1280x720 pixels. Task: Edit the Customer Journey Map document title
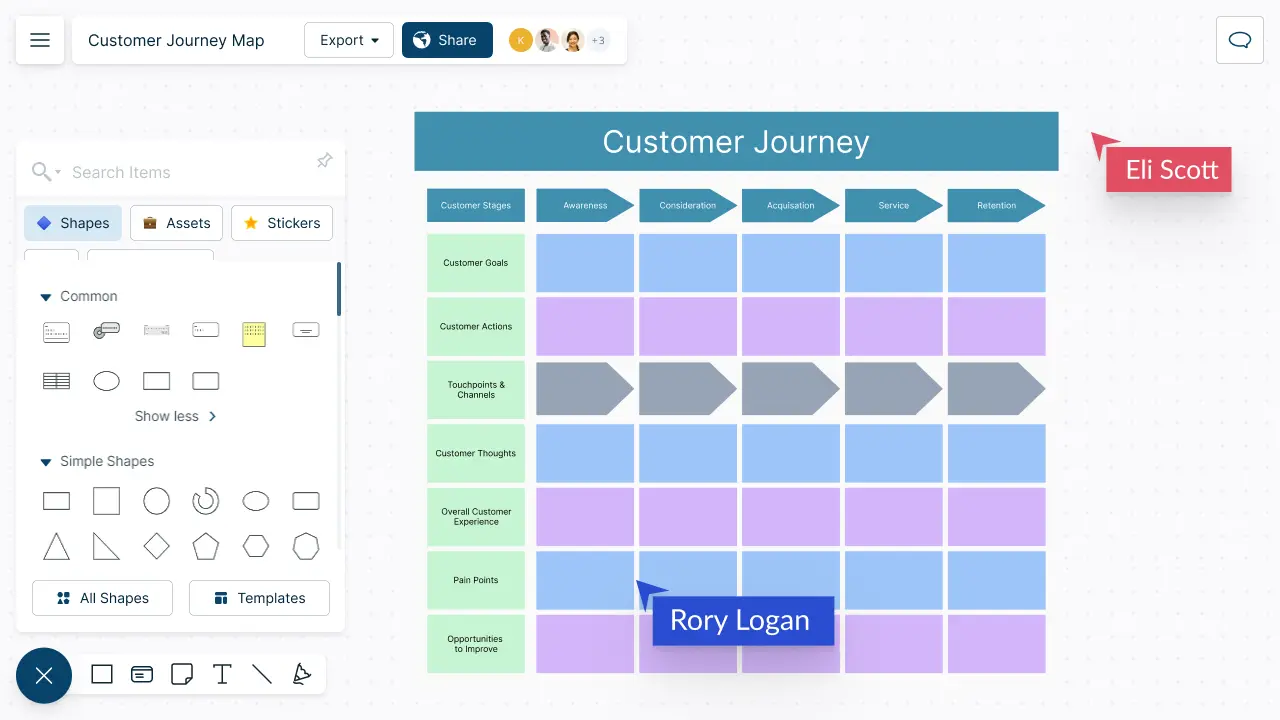click(x=176, y=41)
